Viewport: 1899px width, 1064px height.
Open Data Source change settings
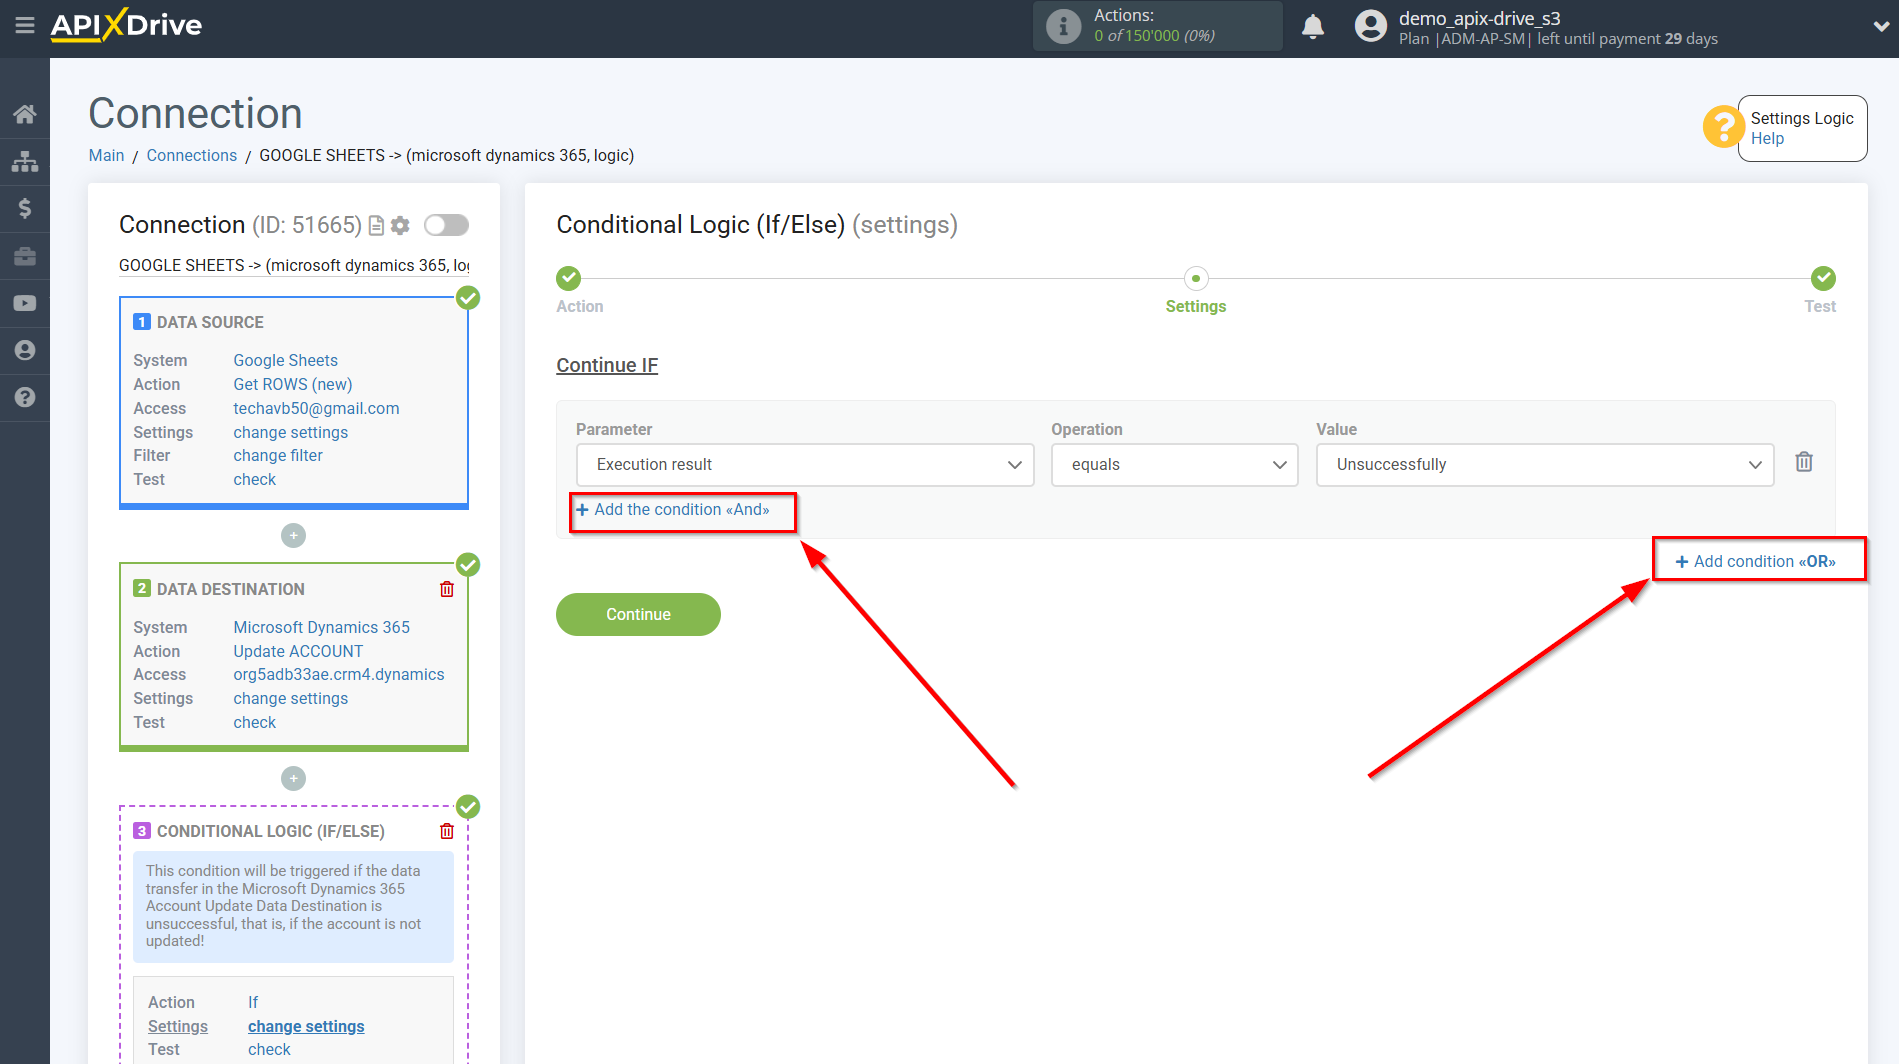[291, 432]
